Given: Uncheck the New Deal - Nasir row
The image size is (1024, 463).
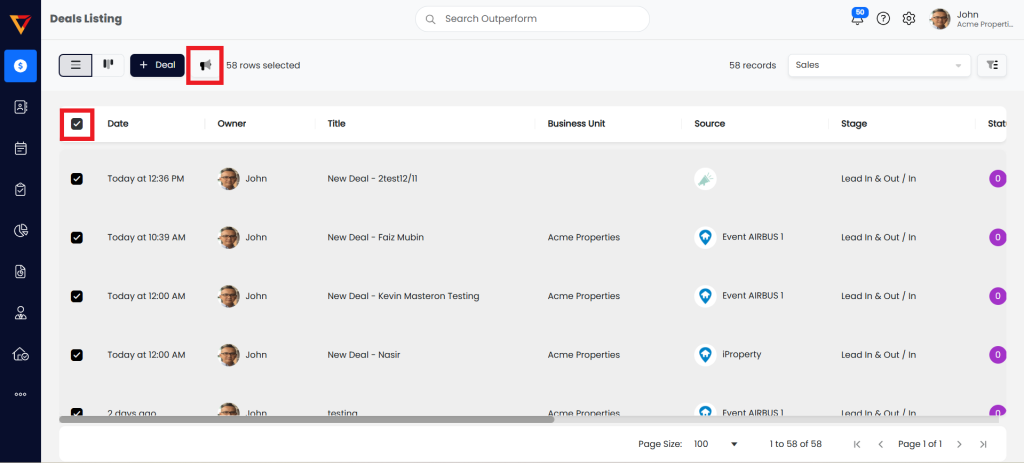Looking at the screenshot, I should (77, 355).
